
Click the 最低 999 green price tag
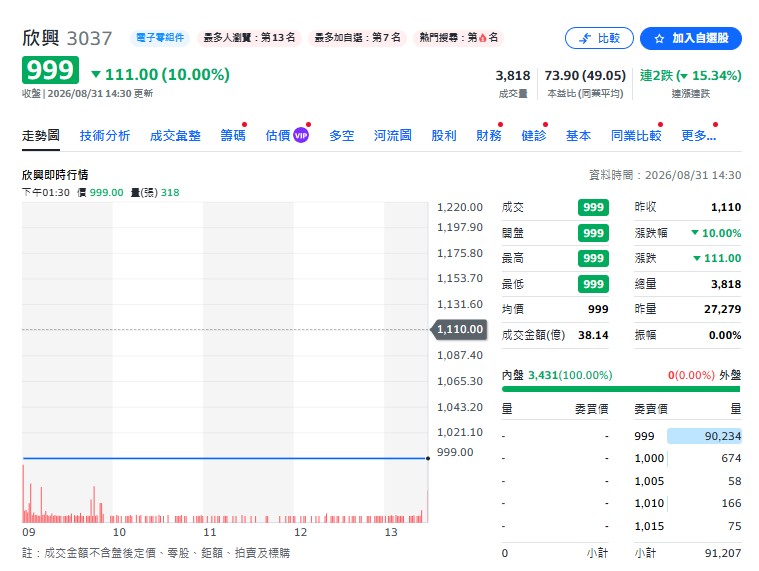[x=593, y=284]
